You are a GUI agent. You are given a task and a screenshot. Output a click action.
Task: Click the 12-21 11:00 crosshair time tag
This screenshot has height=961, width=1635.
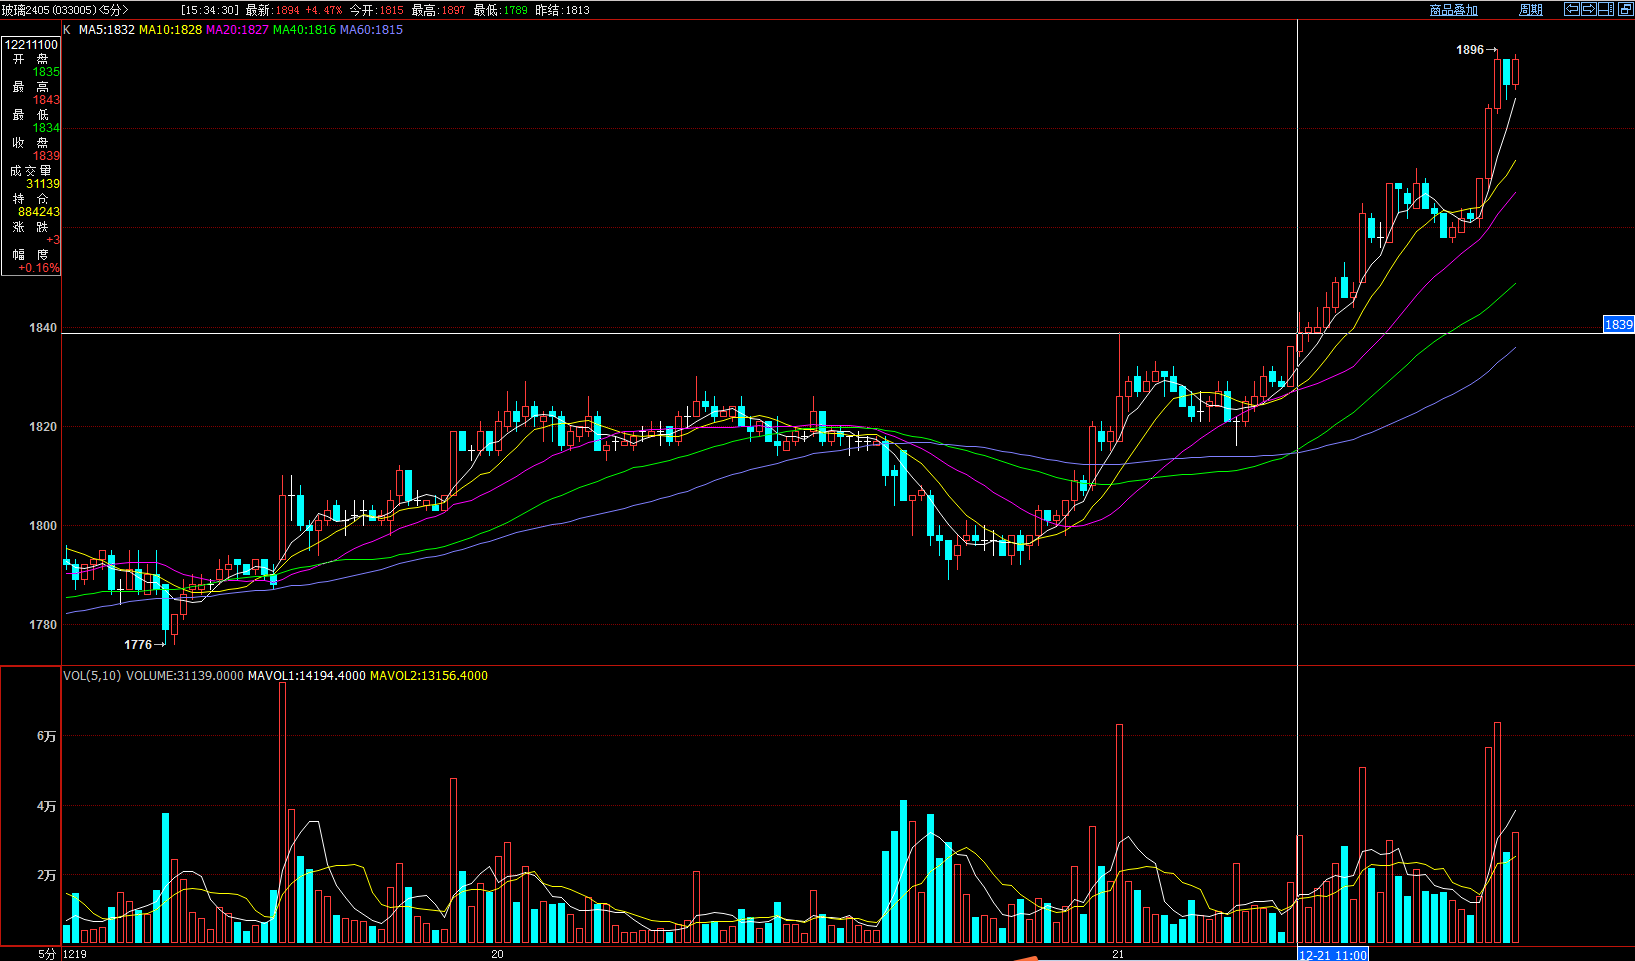[1333, 955]
